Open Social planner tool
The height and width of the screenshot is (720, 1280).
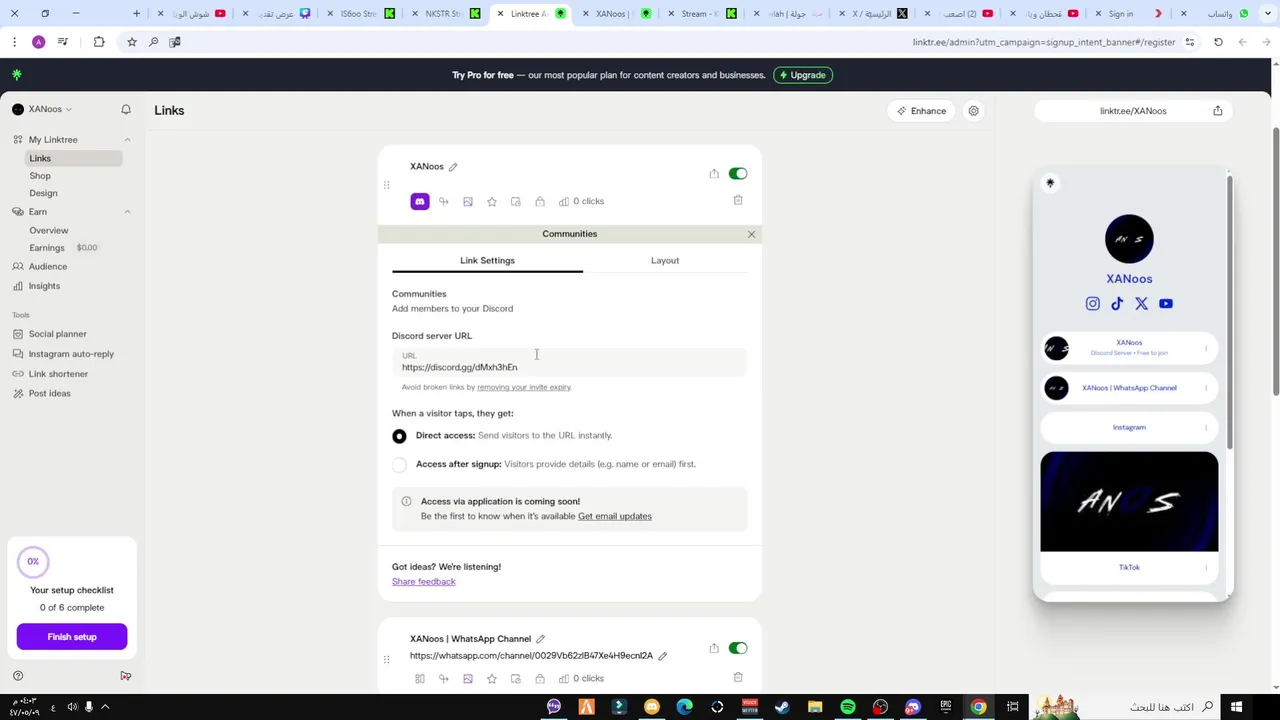click(x=57, y=334)
